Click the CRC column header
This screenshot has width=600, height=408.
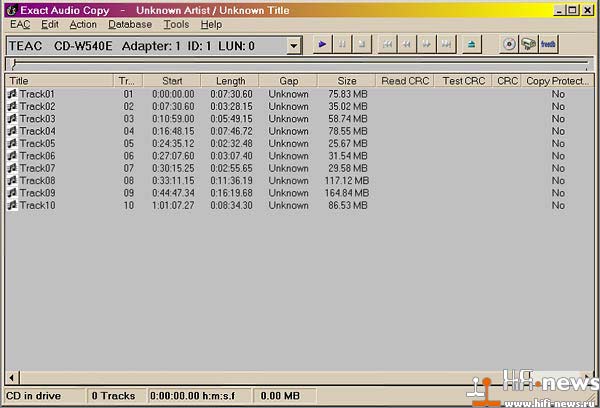[x=507, y=81]
